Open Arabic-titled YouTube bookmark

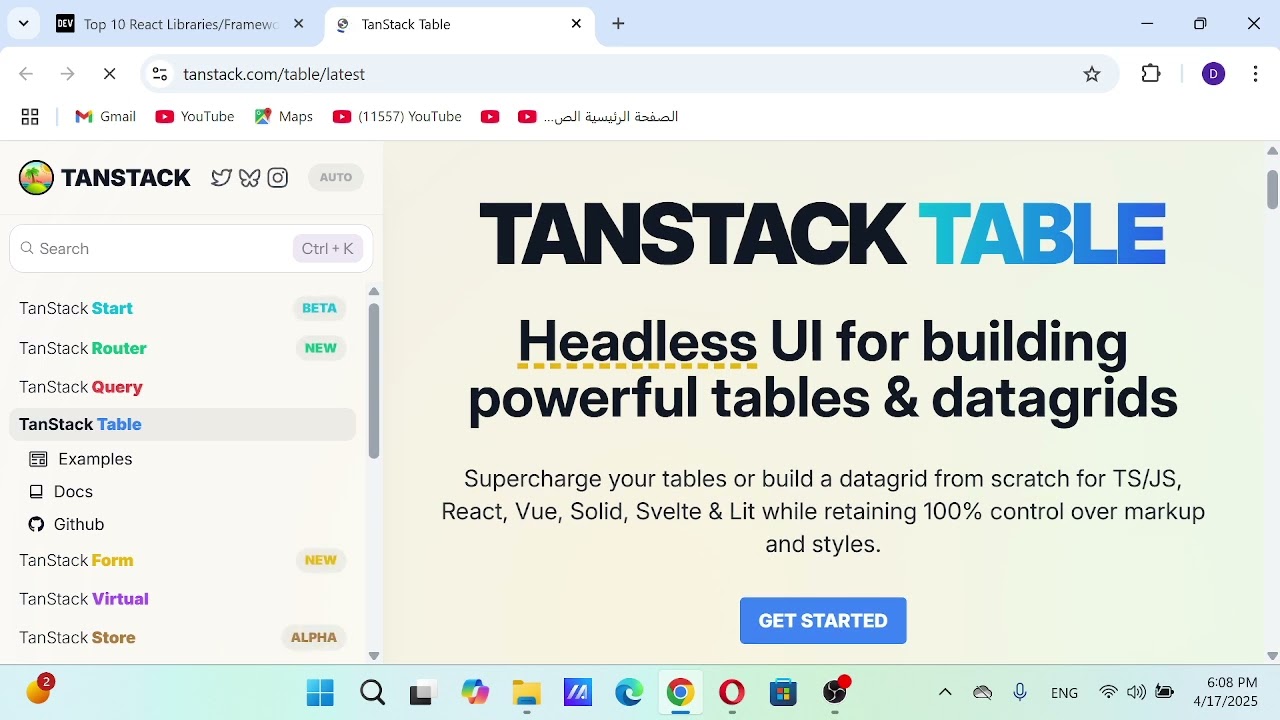tap(598, 117)
